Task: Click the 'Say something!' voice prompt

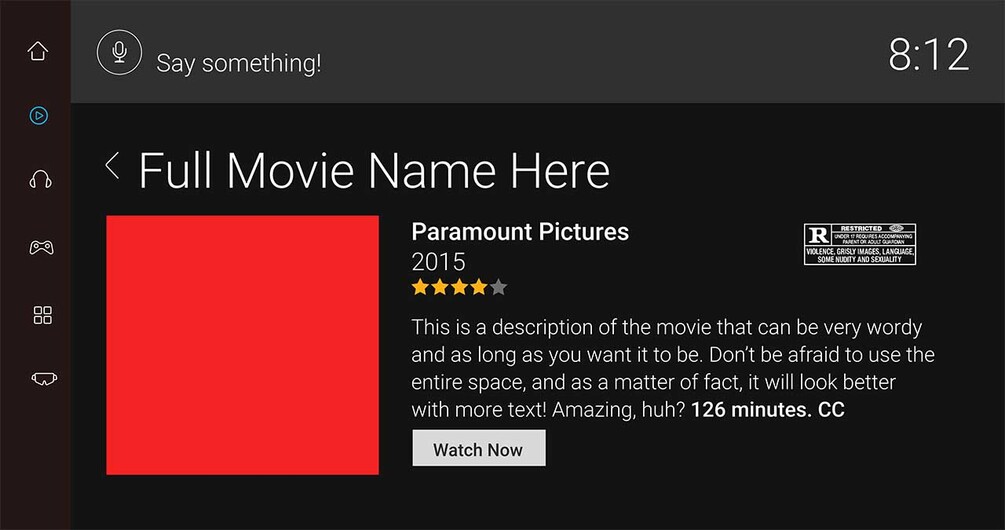Action: (239, 64)
